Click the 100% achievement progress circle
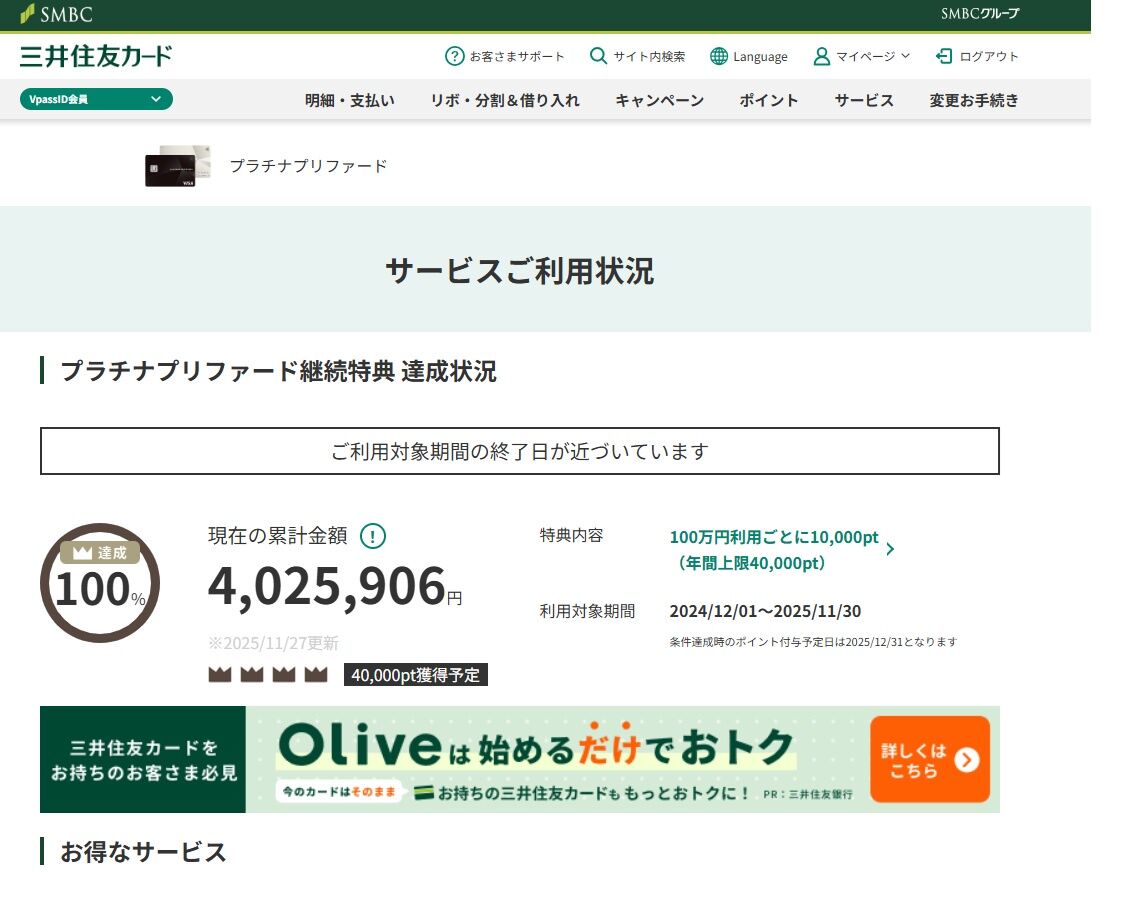The height and width of the screenshot is (899, 1121). point(99,583)
